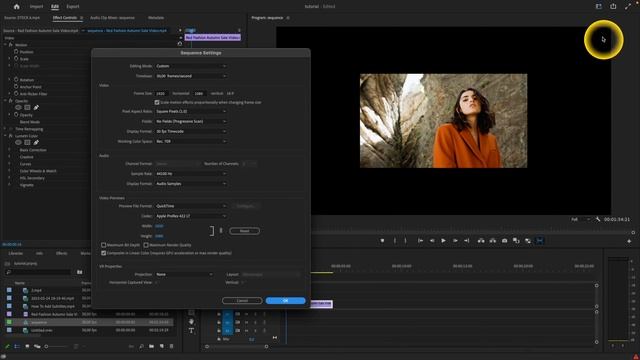Click Go to Out point button
This screenshot has width=640, height=360.
(467, 241)
